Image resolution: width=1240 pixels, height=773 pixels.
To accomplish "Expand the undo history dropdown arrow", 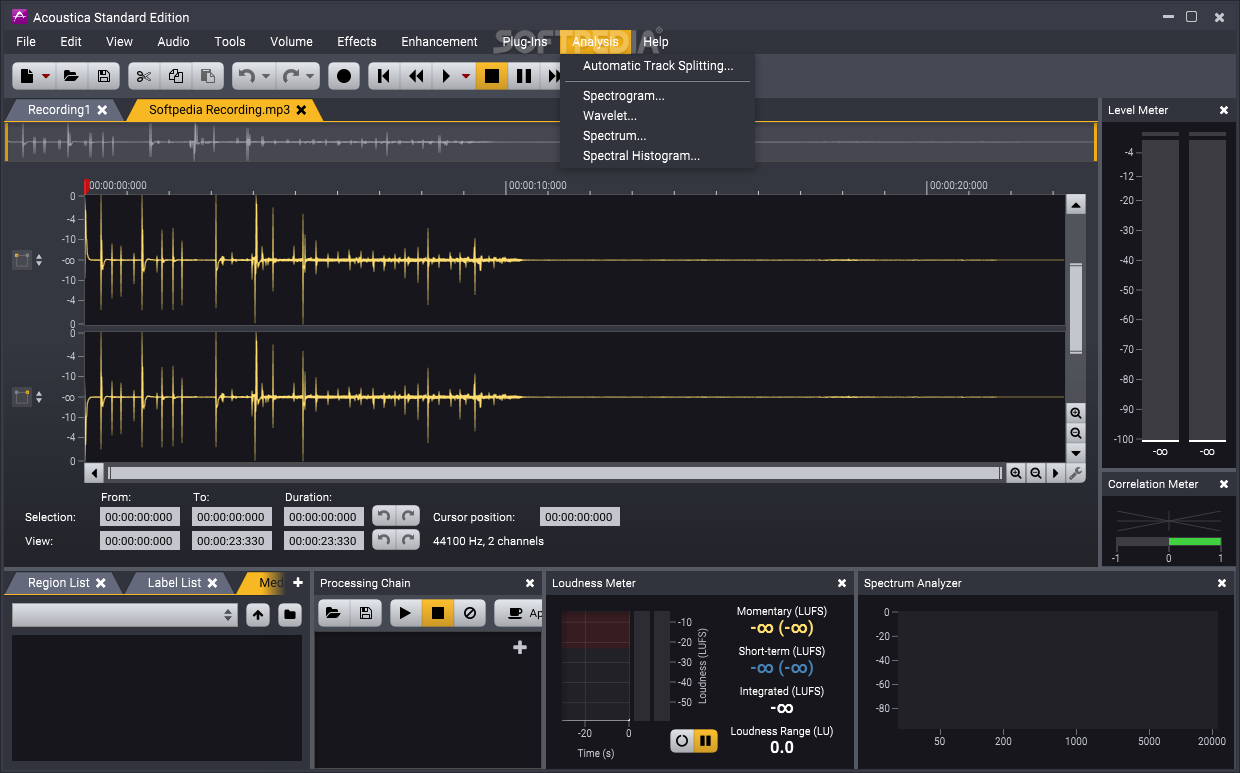I will 266,76.
